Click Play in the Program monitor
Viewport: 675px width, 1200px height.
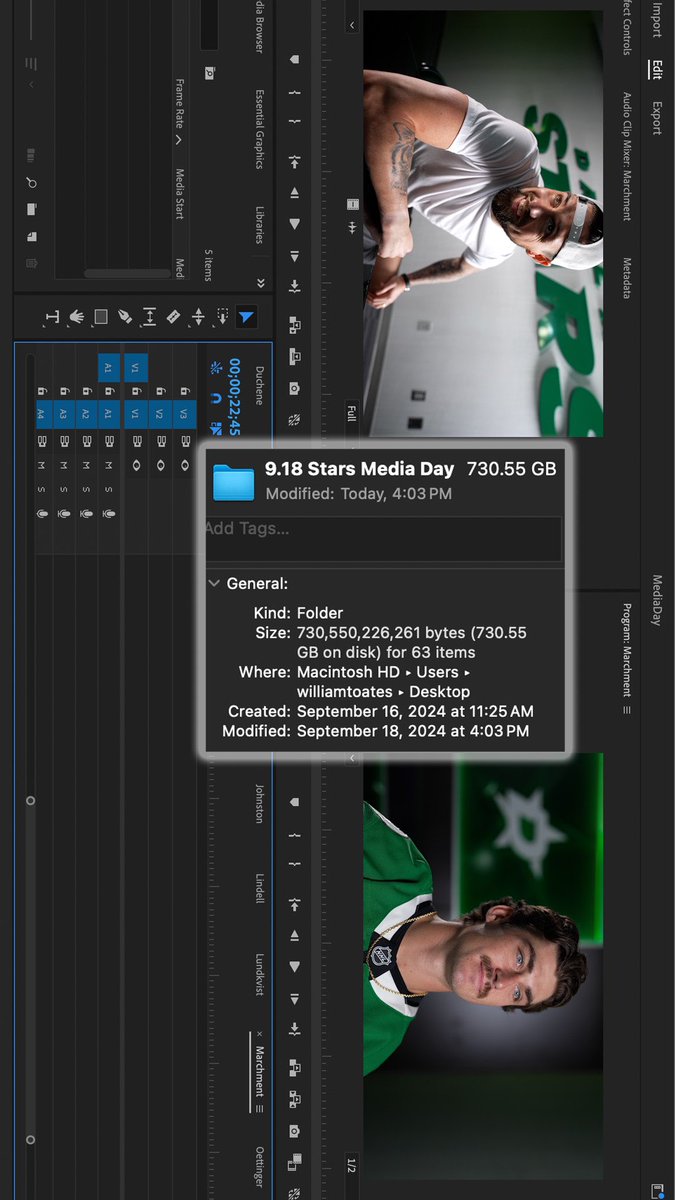[295, 967]
